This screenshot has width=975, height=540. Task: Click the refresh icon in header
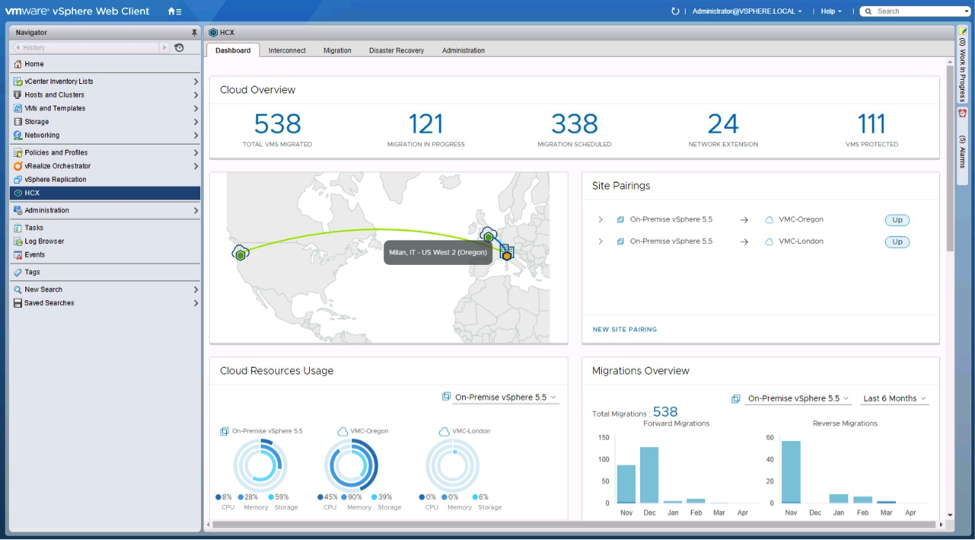tap(675, 11)
